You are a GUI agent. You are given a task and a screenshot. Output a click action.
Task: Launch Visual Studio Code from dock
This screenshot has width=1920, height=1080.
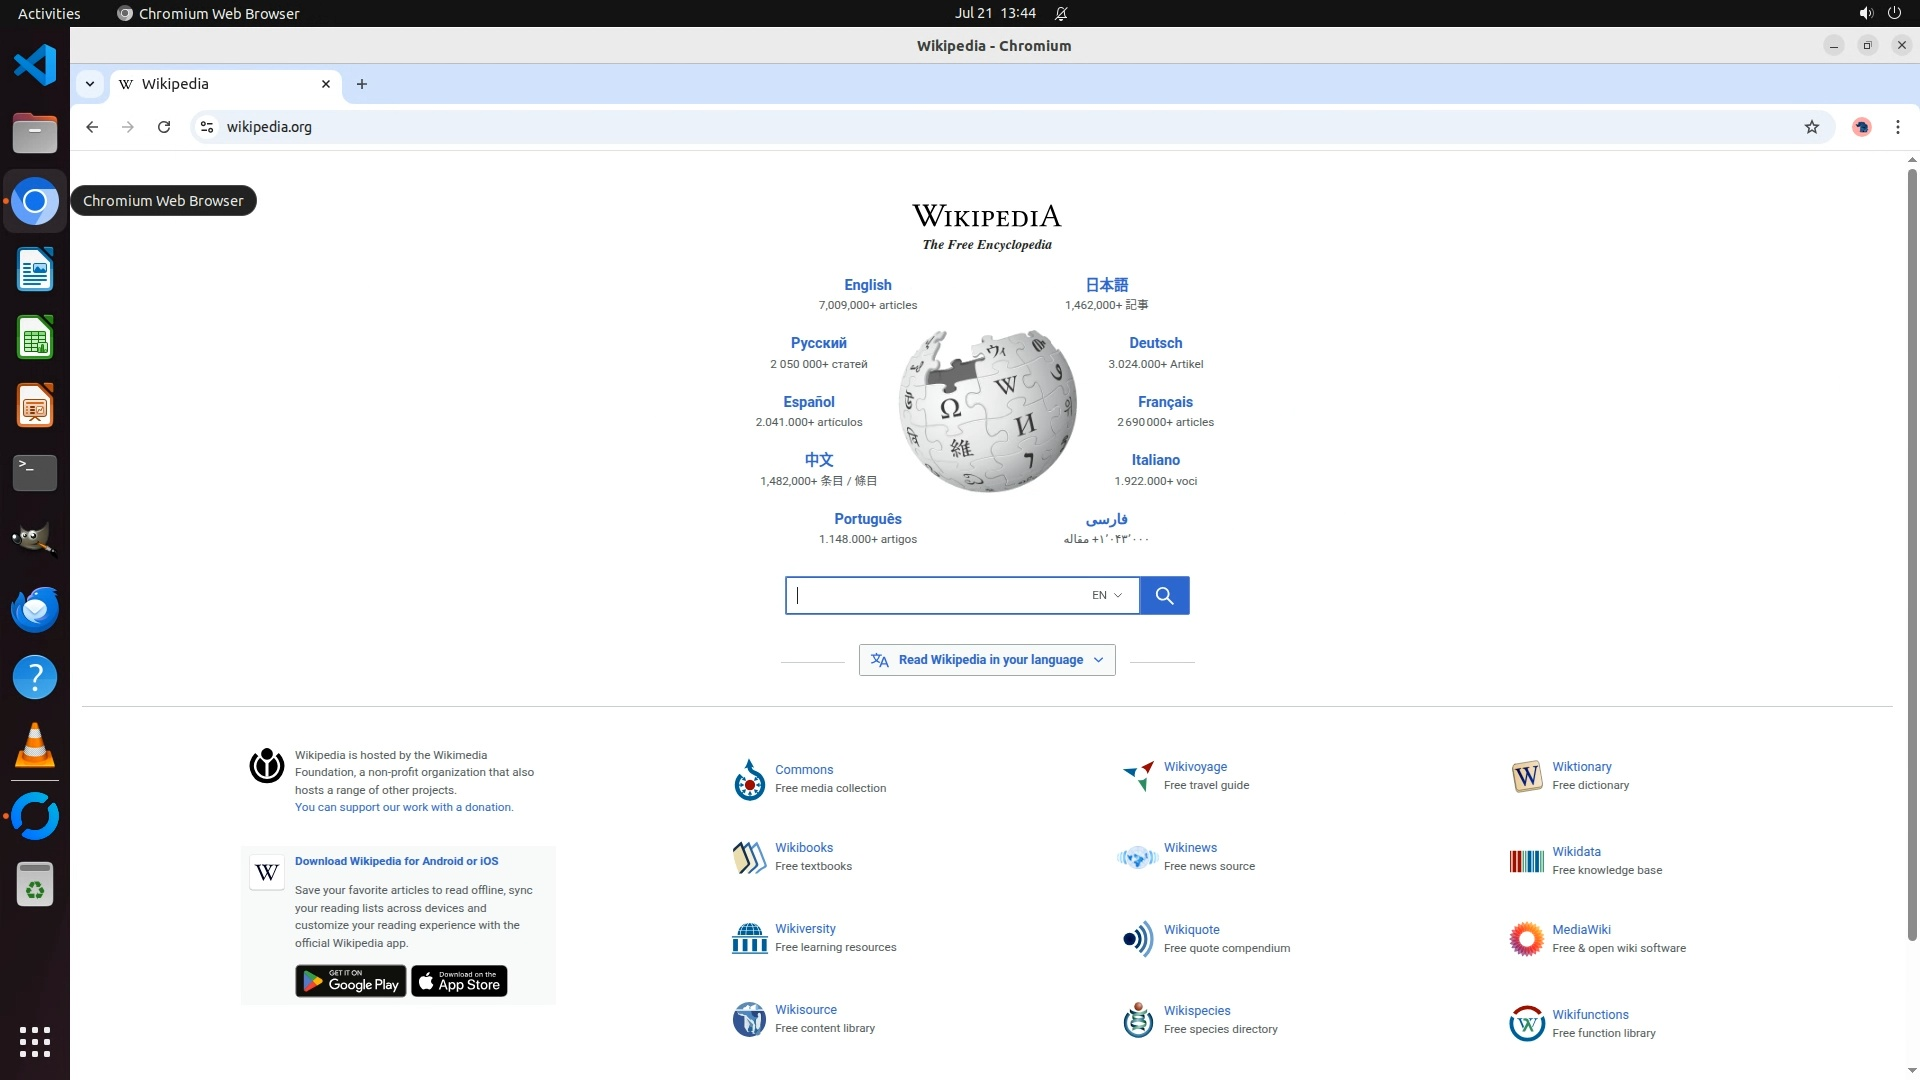click(x=35, y=65)
